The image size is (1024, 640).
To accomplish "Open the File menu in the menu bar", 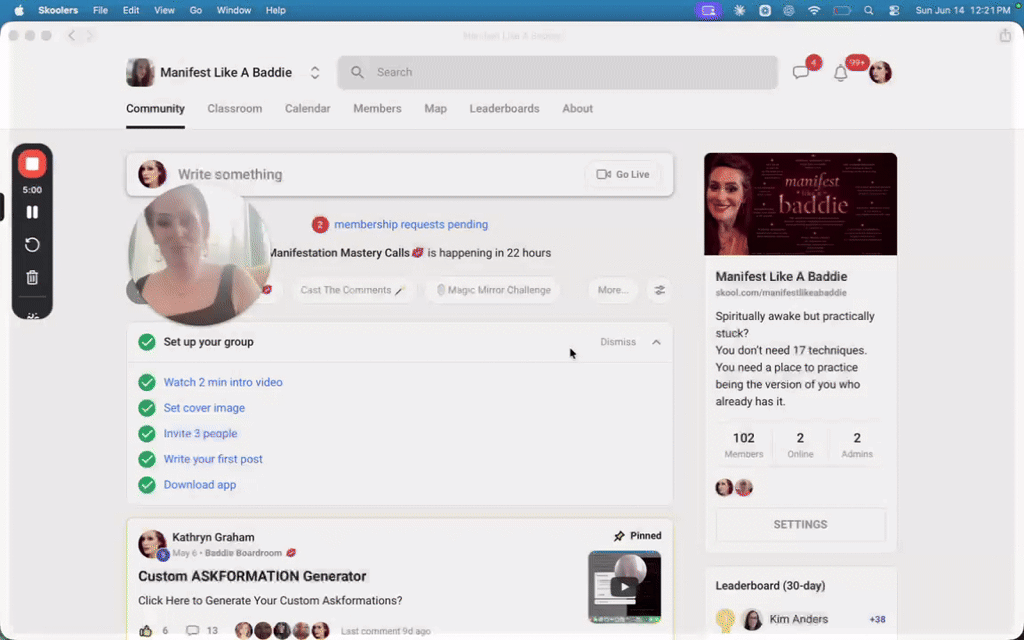I will pyautogui.click(x=100, y=10).
